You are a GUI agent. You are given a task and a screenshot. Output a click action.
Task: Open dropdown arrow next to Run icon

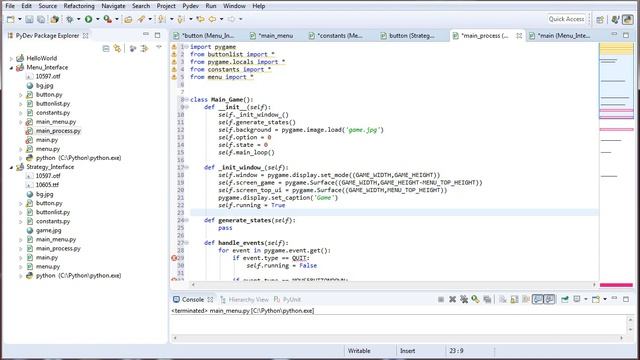[x=97, y=19]
